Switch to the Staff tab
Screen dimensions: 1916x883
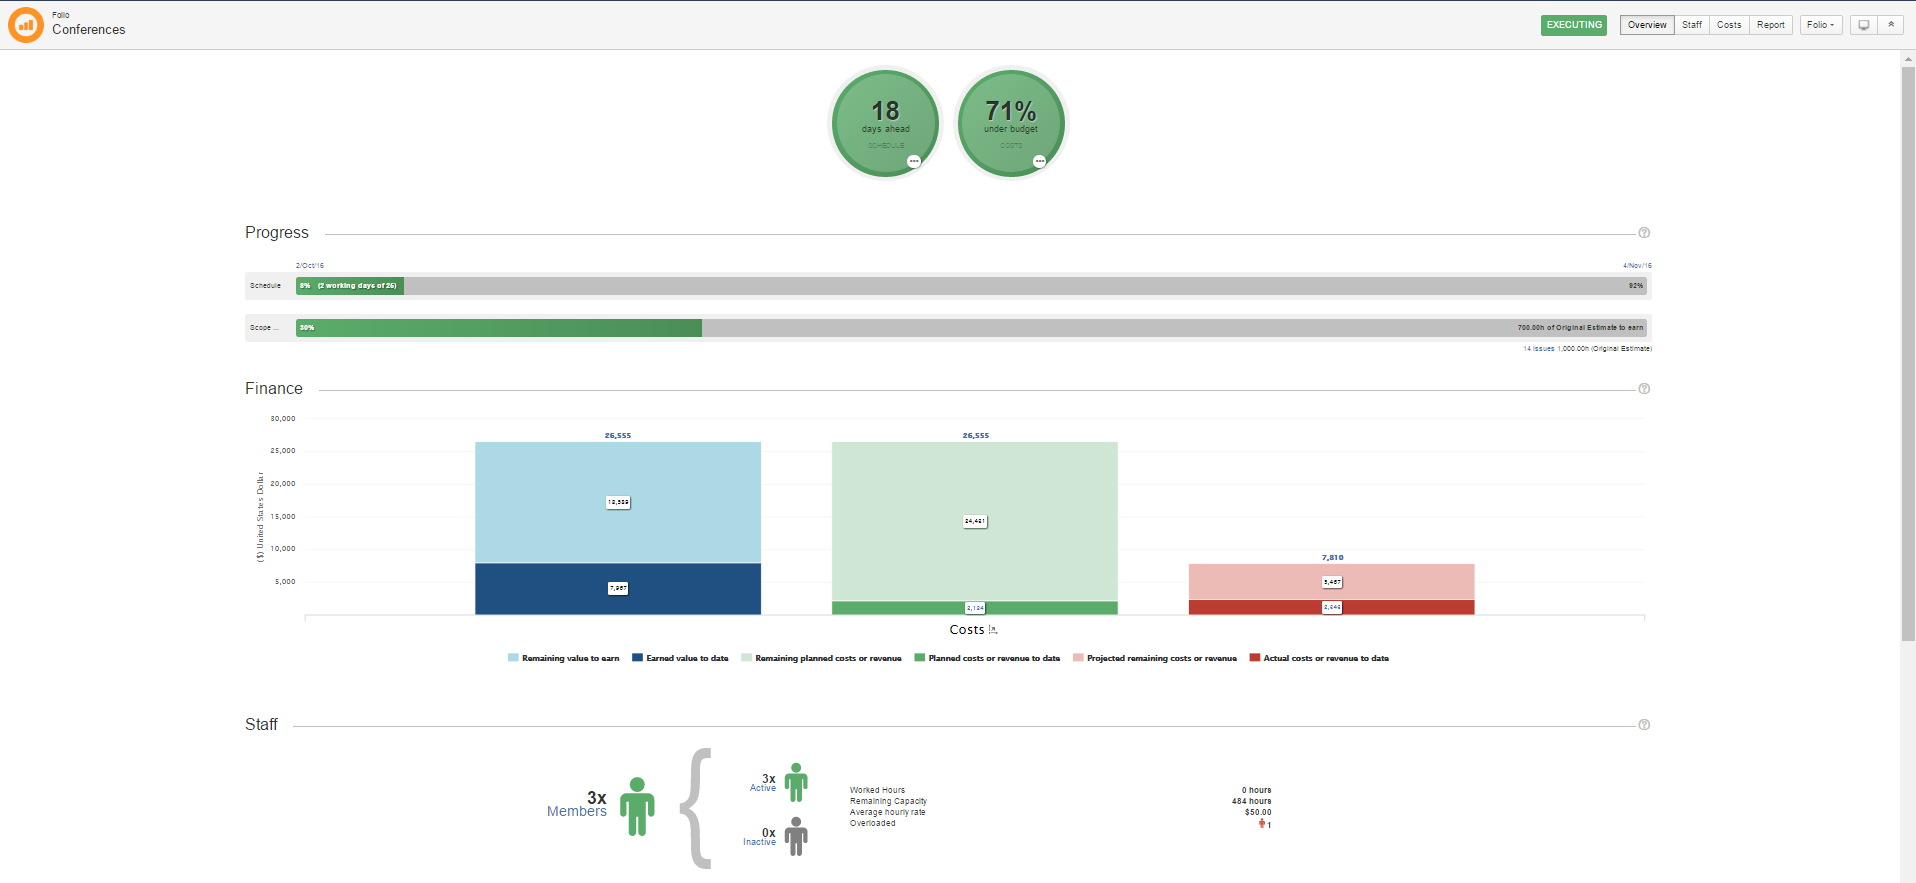click(1691, 25)
